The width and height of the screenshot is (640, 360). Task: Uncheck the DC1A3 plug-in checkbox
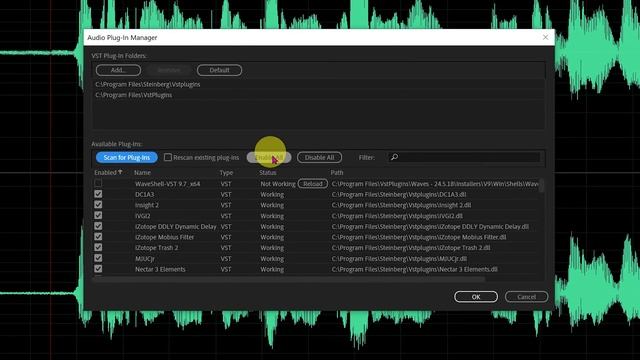pyautogui.click(x=98, y=194)
